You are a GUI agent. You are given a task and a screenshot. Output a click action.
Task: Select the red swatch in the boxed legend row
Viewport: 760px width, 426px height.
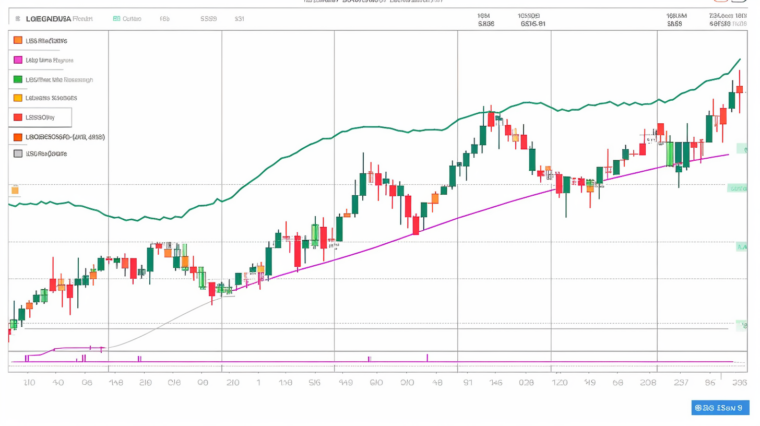[18, 117]
